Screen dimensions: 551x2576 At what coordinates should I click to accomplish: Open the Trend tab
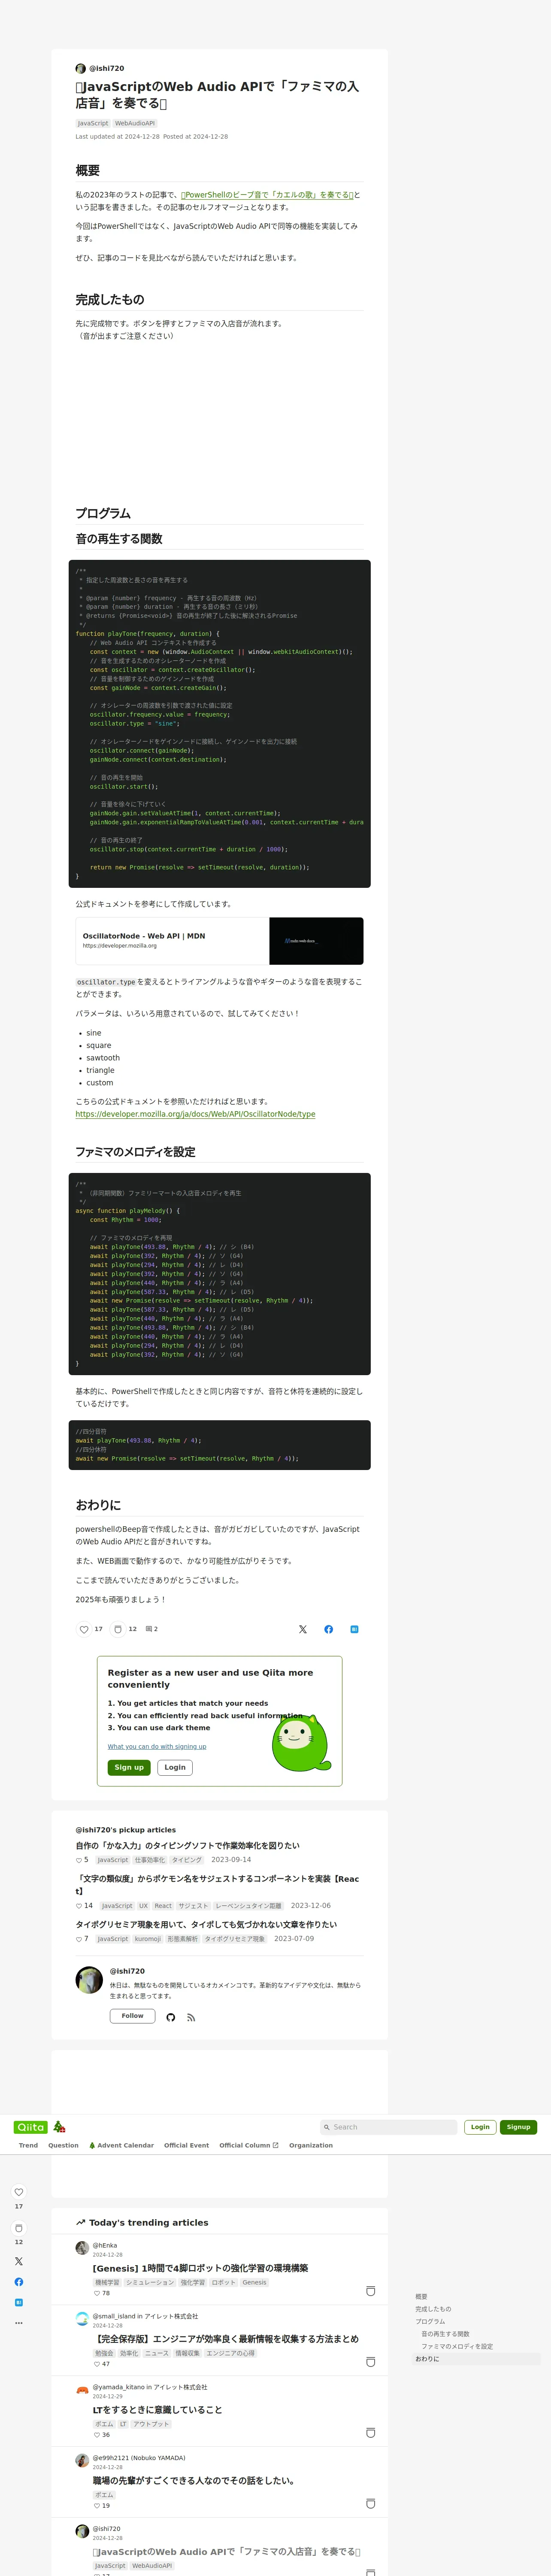point(28,2145)
